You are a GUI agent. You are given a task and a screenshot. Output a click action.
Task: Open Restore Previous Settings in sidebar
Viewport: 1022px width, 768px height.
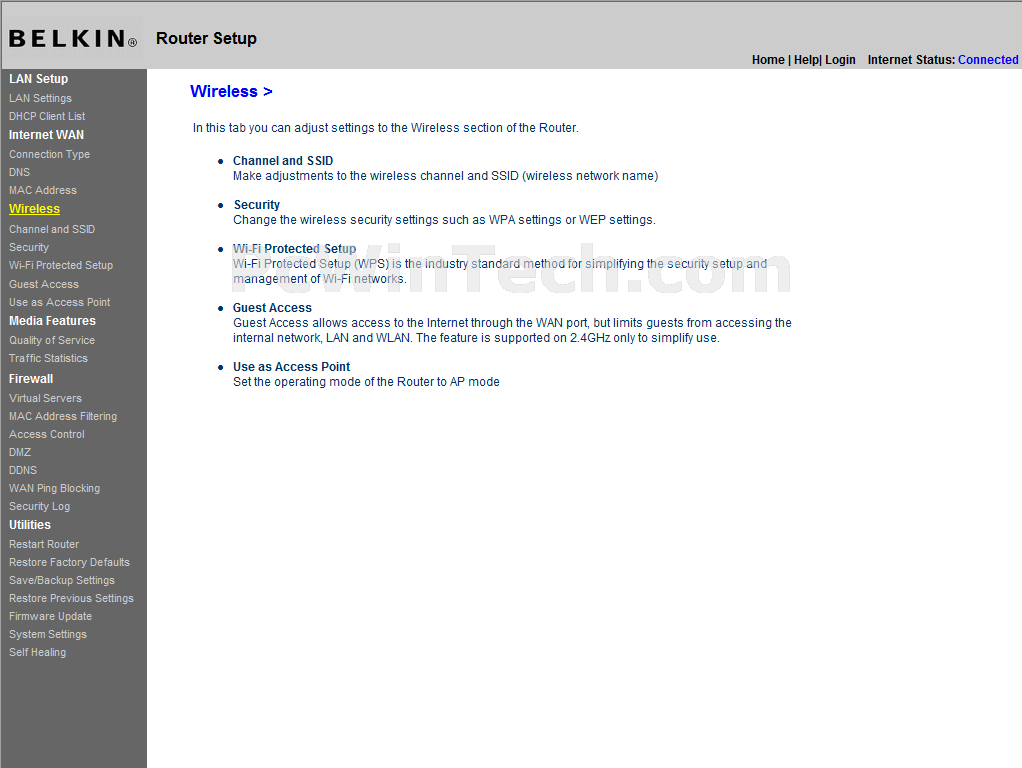(71, 598)
